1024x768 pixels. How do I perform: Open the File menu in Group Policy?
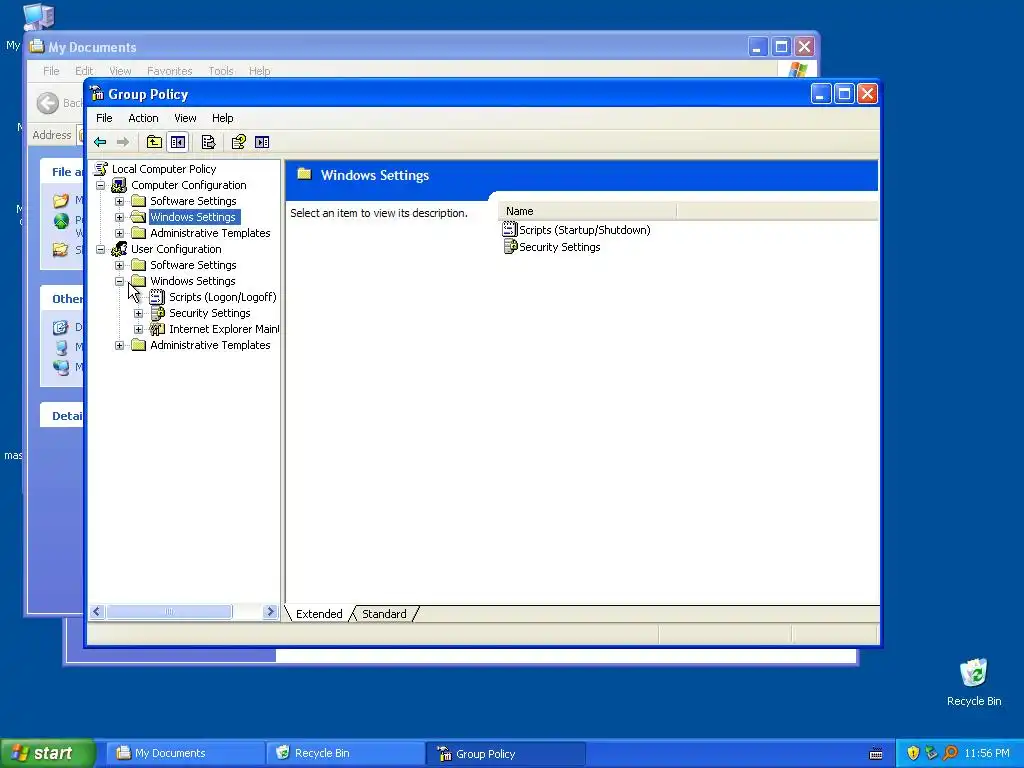(104, 118)
